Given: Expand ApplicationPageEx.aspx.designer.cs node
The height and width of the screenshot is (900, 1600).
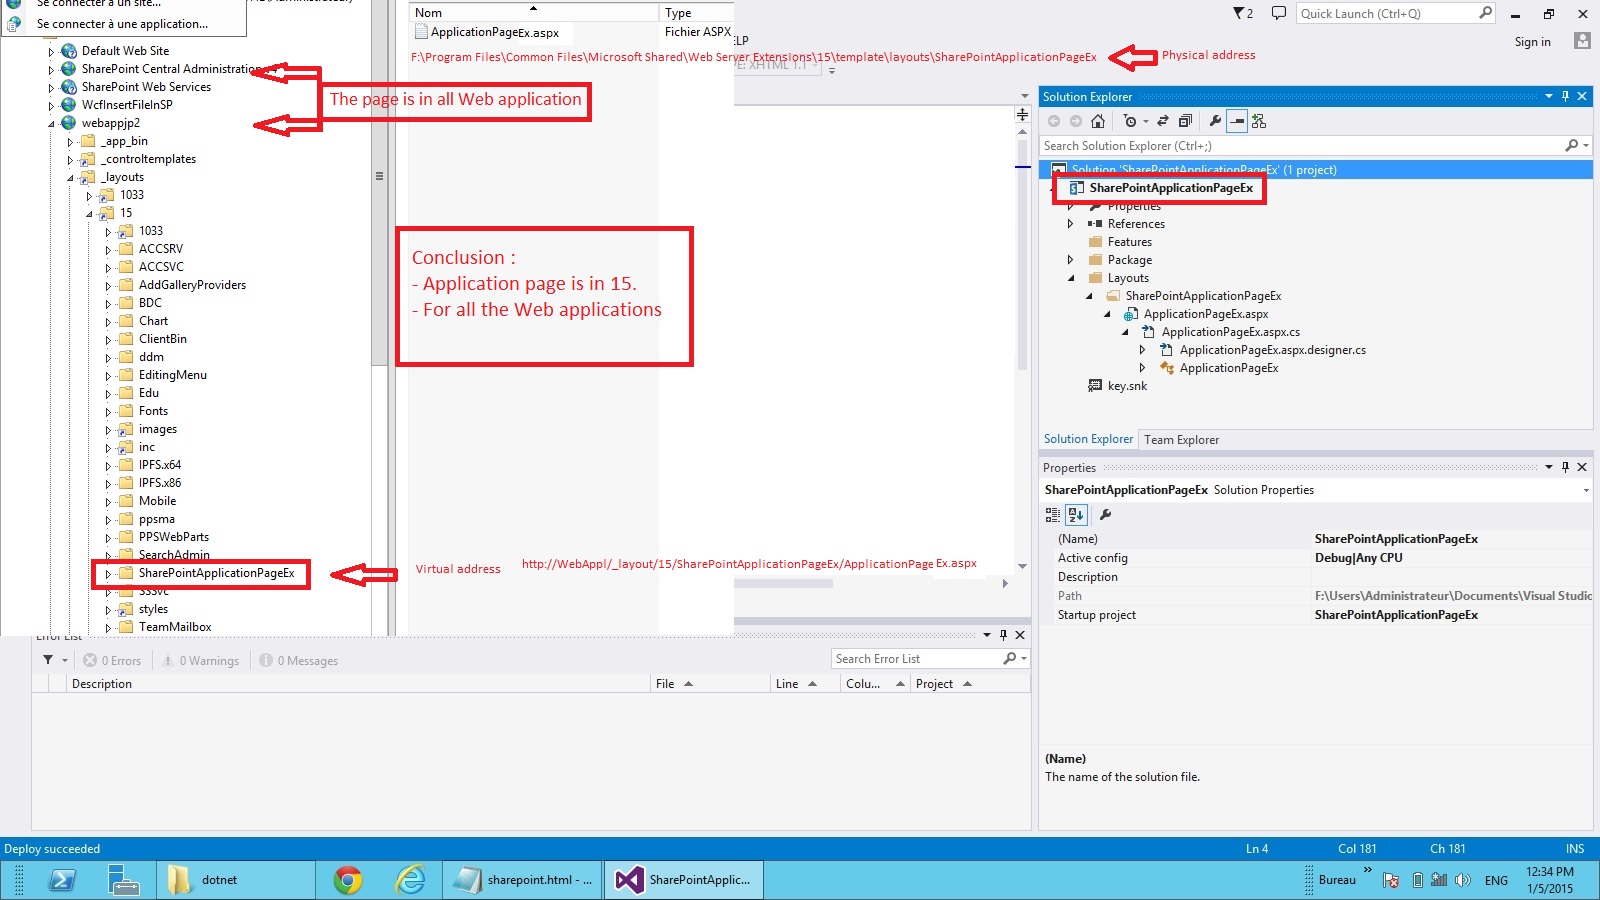Looking at the screenshot, I should coord(1142,350).
